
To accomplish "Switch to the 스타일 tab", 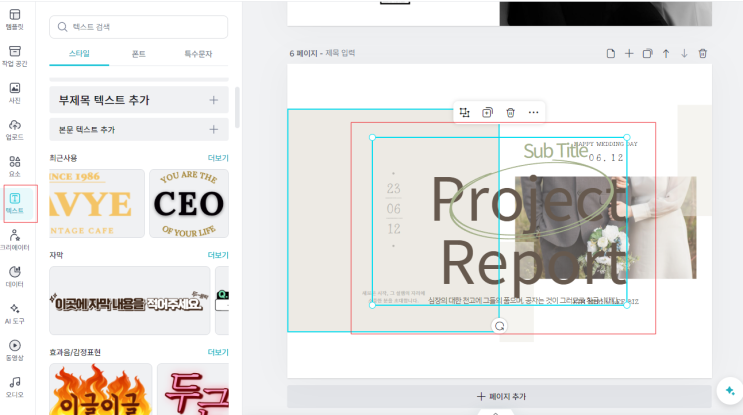I will (x=79, y=54).
